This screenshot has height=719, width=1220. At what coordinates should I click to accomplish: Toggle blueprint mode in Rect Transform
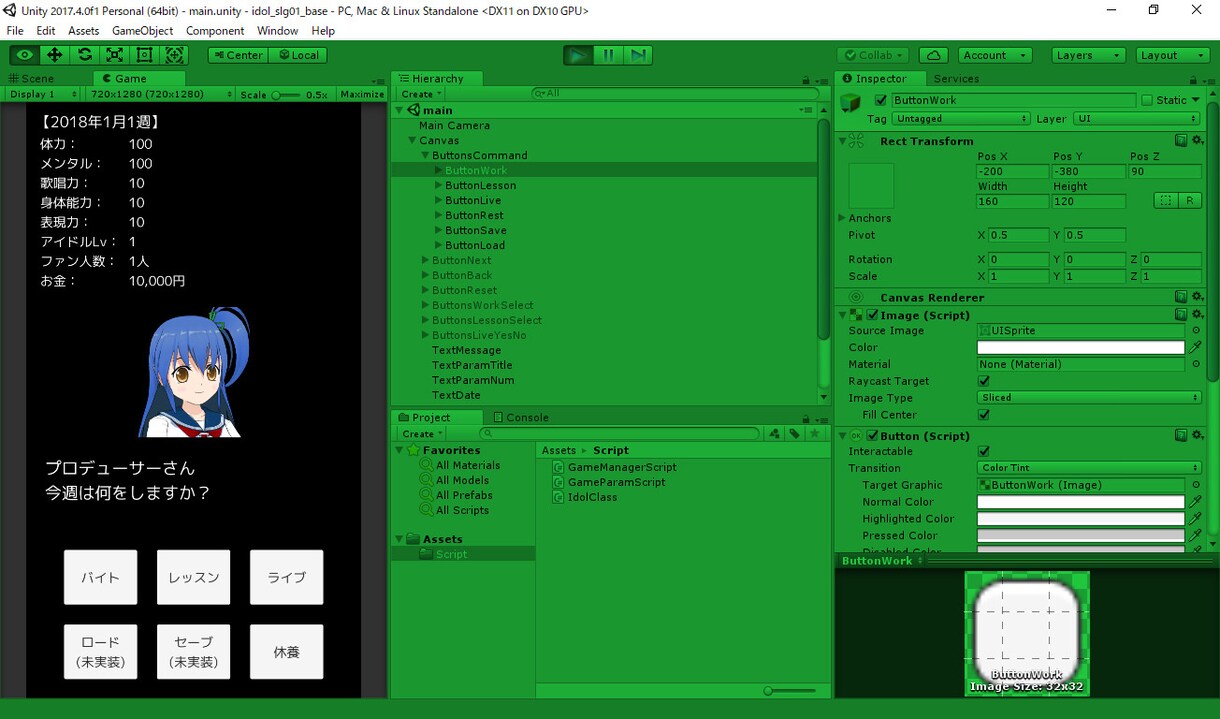tap(1166, 201)
